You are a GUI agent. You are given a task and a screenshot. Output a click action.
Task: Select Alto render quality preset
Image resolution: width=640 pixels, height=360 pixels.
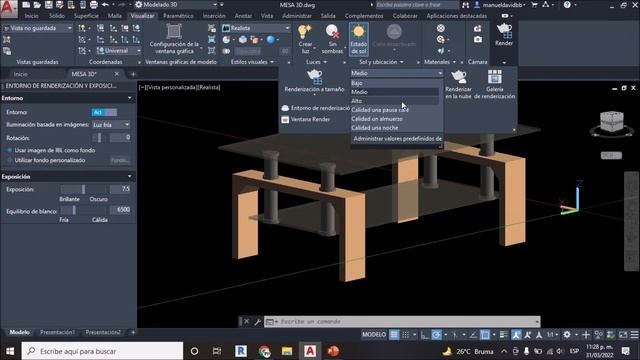tap(395, 101)
